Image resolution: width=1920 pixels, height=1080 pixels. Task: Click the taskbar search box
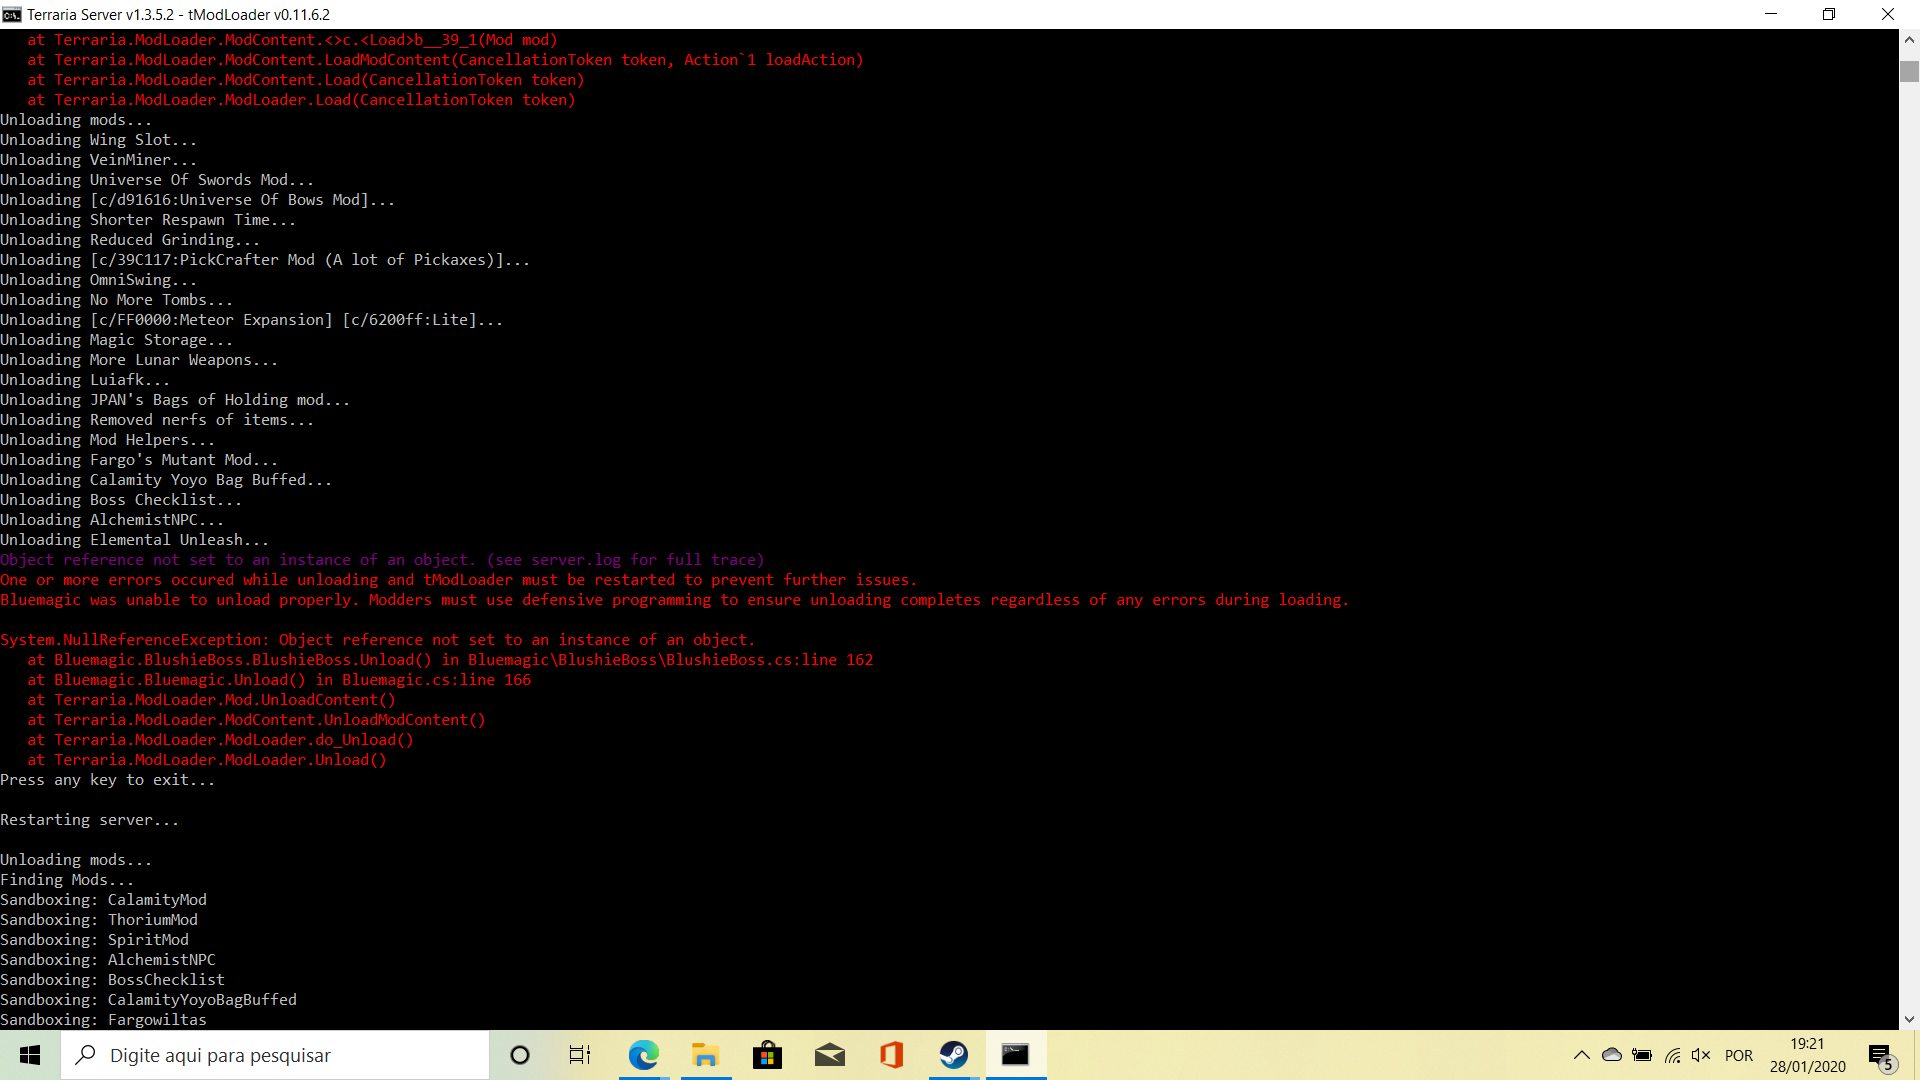click(x=275, y=1055)
